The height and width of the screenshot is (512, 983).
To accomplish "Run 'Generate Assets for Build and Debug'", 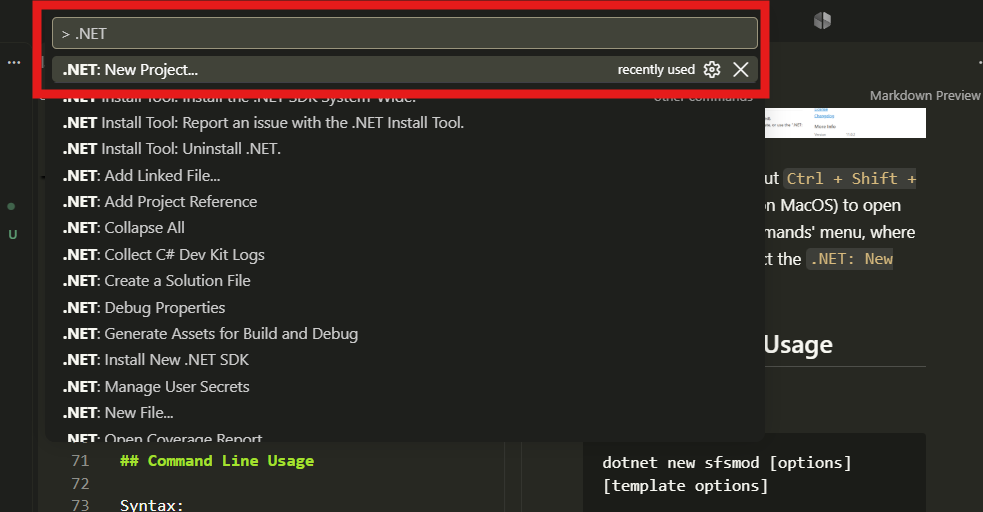I will 404,334.
